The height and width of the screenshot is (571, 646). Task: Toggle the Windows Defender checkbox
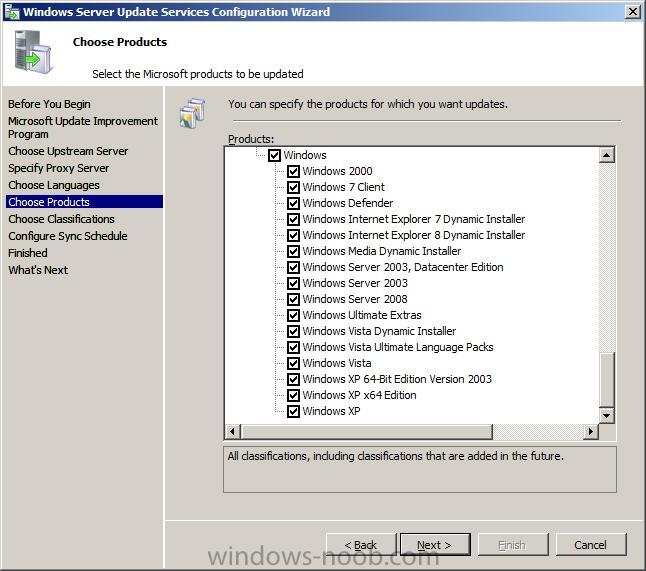point(293,204)
